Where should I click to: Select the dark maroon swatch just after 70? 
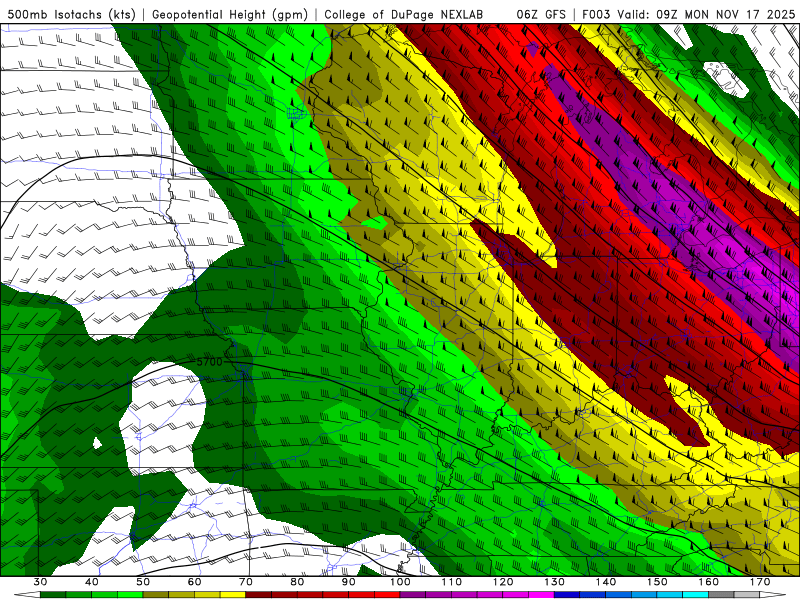click(259, 594)
